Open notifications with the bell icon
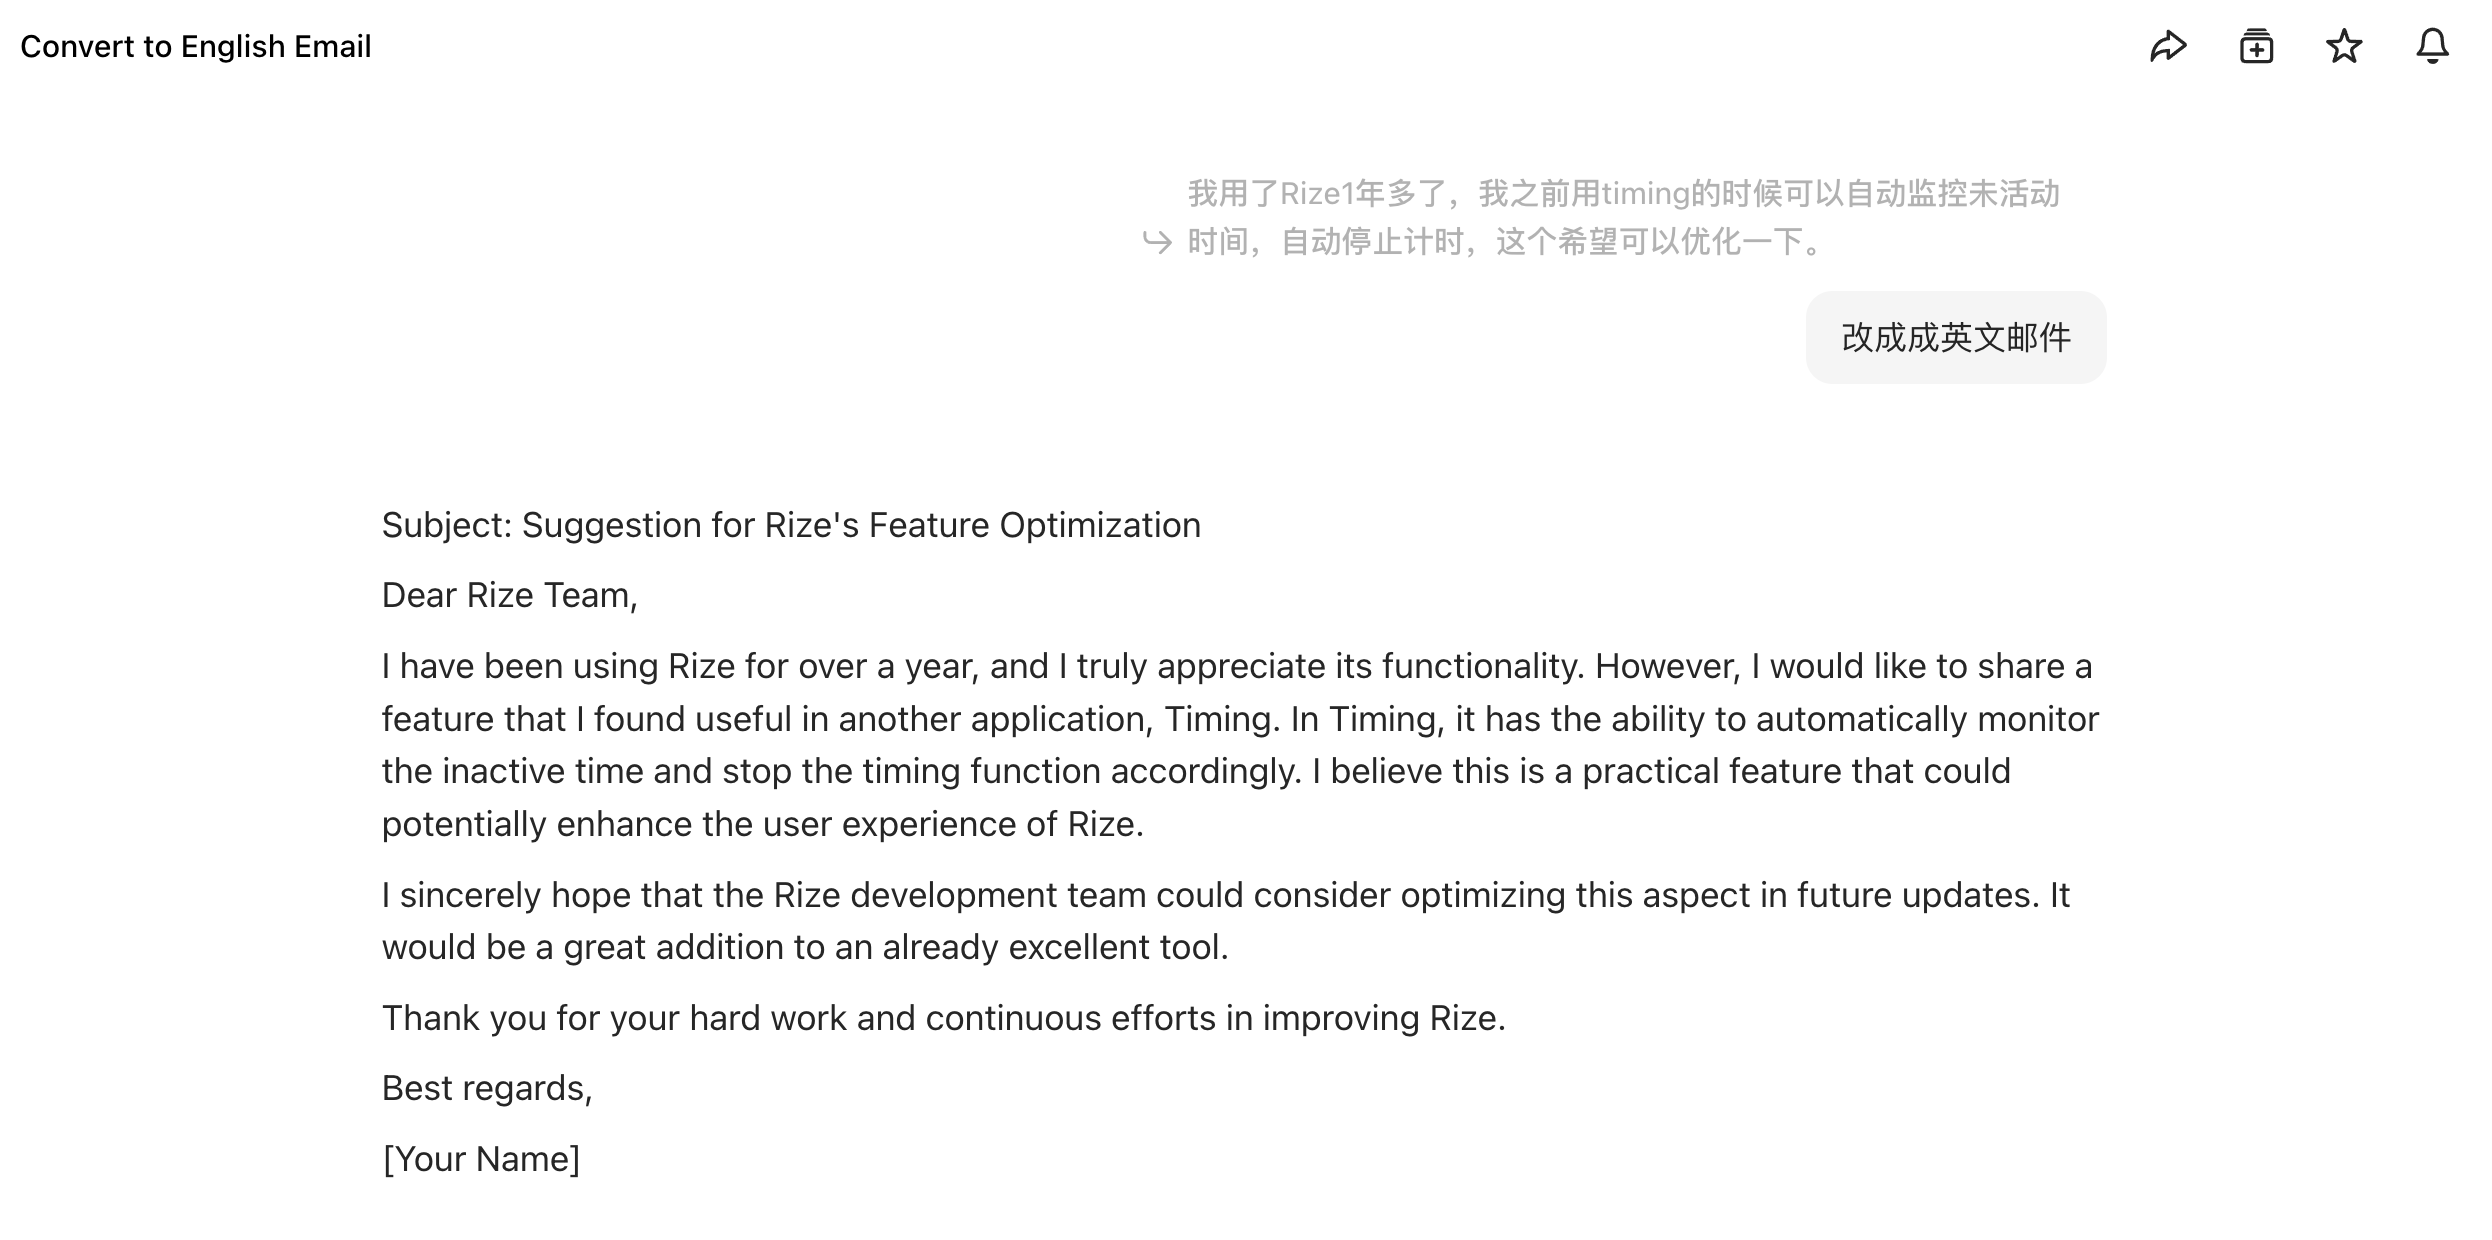The height and width of the screenshot is (1240, 2492). click(x=2432, y=46)
